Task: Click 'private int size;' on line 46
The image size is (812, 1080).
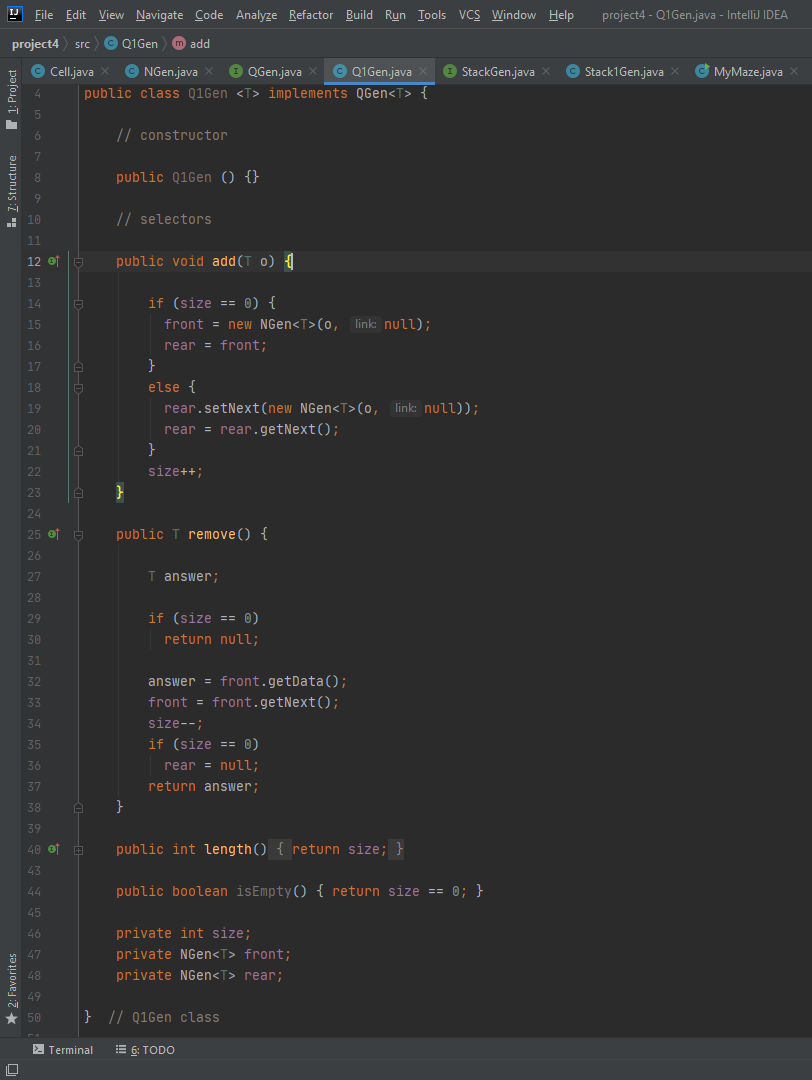Action: (x=183, y=933)
